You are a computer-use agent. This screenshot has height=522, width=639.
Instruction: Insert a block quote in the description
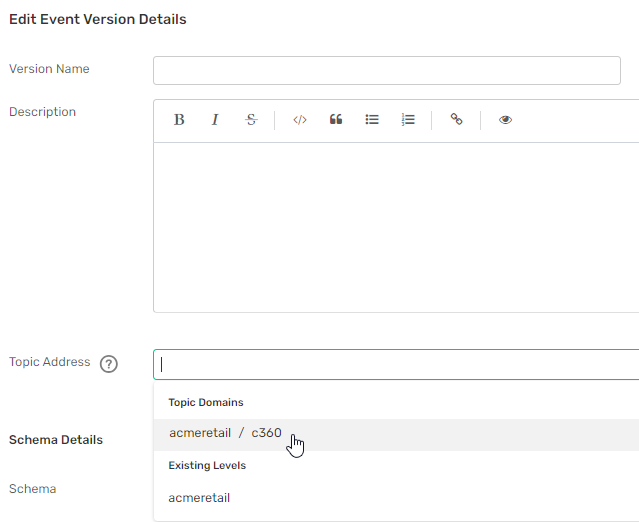(336, 120)
